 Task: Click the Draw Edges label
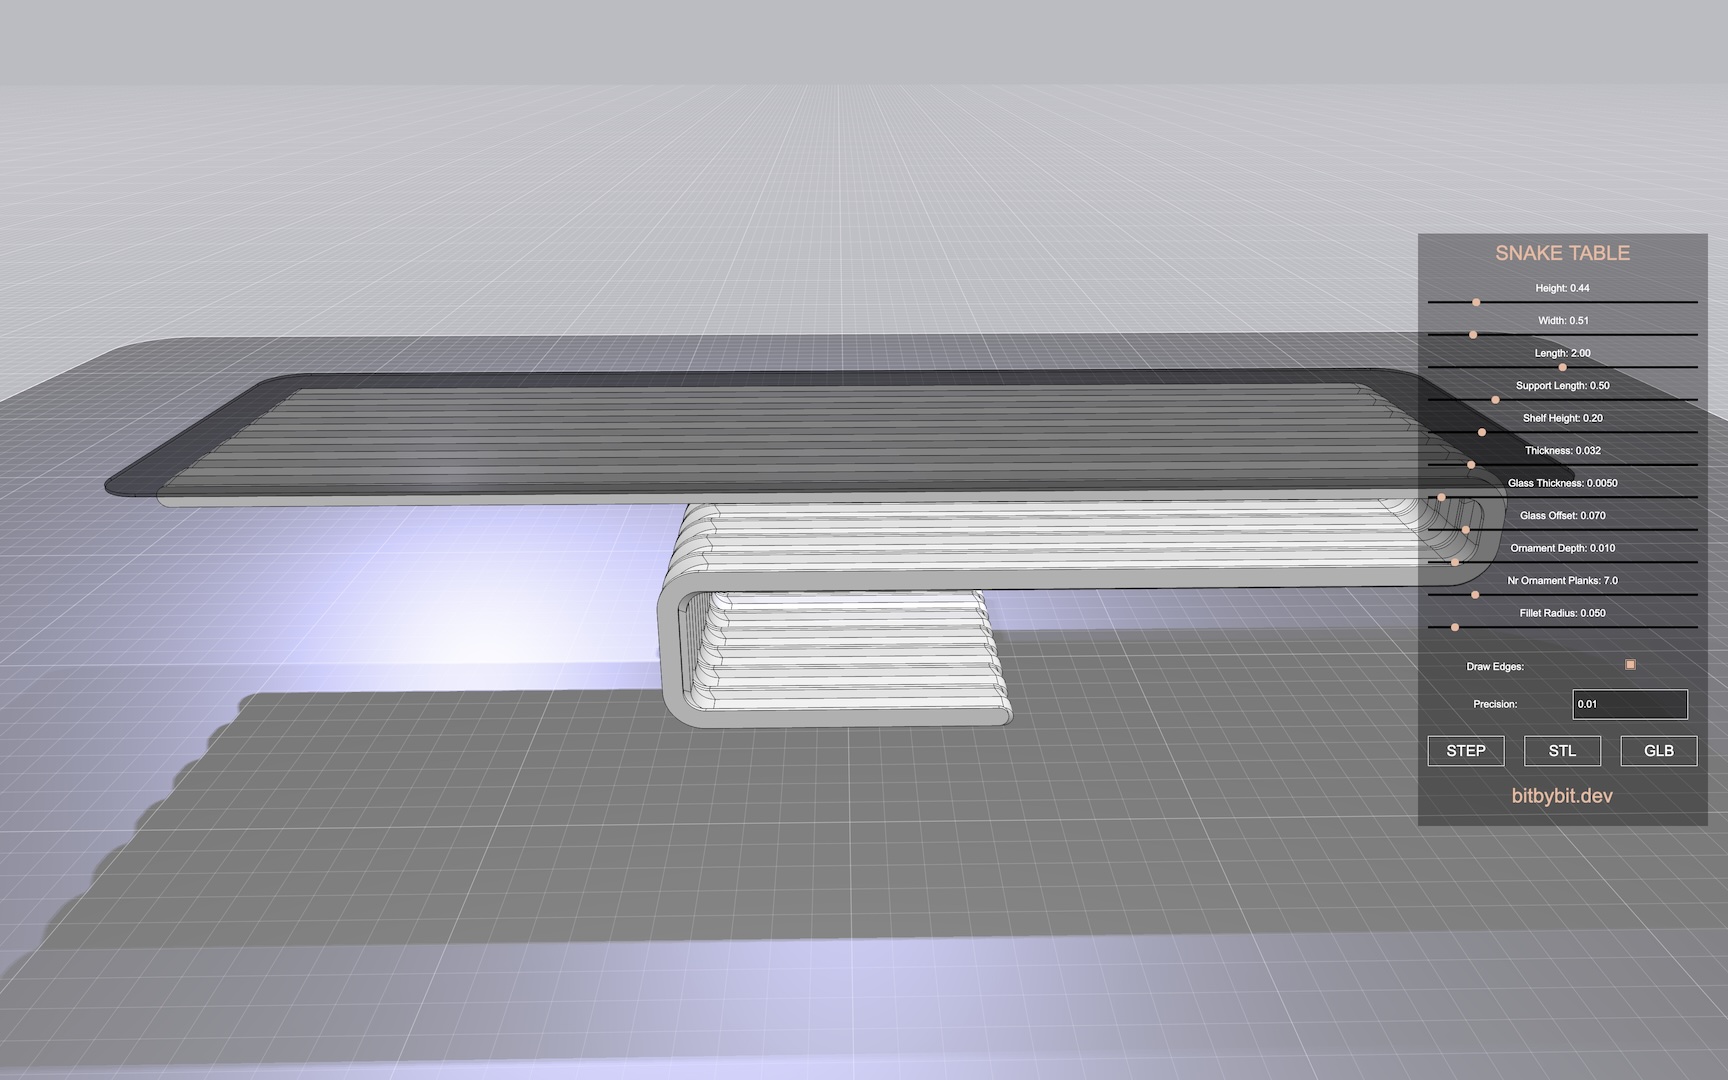1495,666
